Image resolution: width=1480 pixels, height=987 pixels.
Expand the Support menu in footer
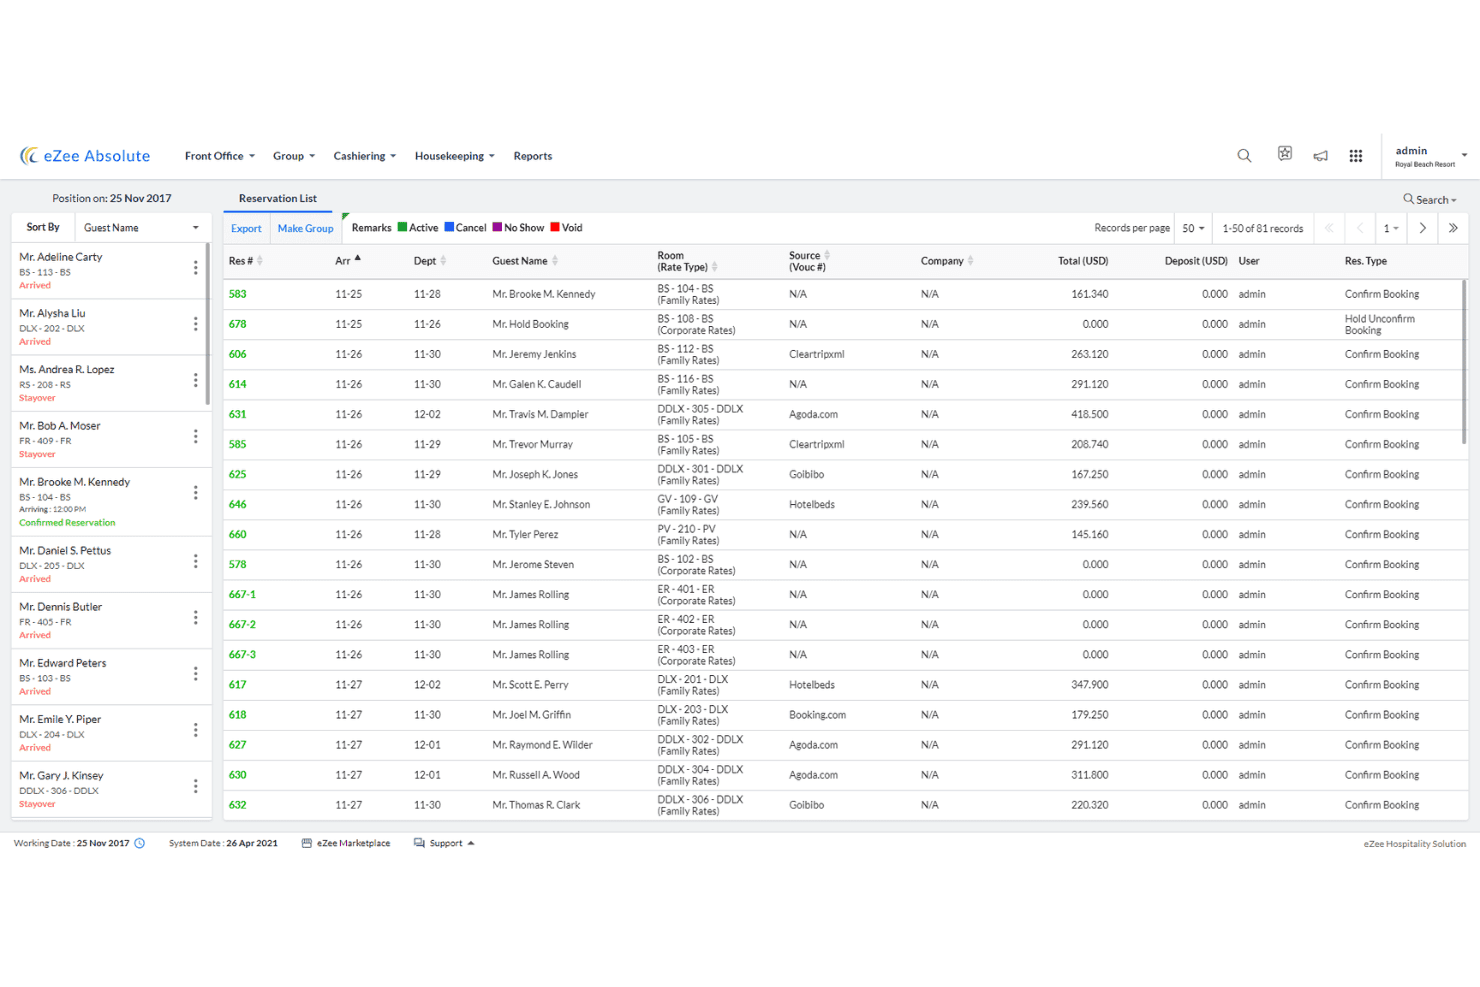(445, 843)
